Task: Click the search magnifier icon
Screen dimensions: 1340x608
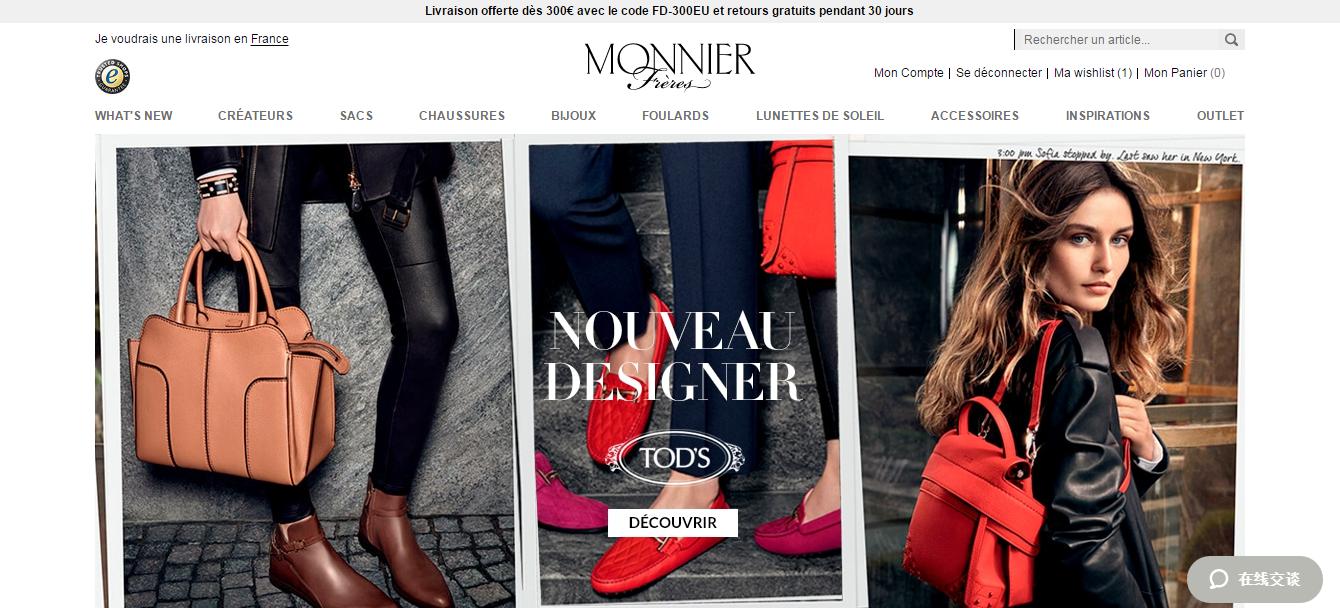Action: click(x=1231, y=40)
